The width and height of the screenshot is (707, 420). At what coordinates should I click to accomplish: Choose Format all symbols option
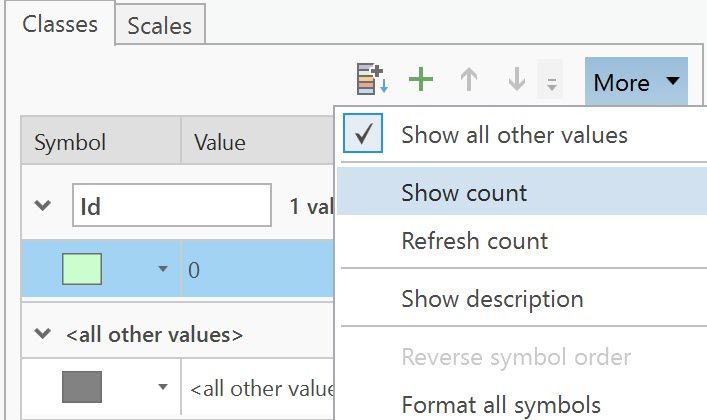(x=501, y=405)
